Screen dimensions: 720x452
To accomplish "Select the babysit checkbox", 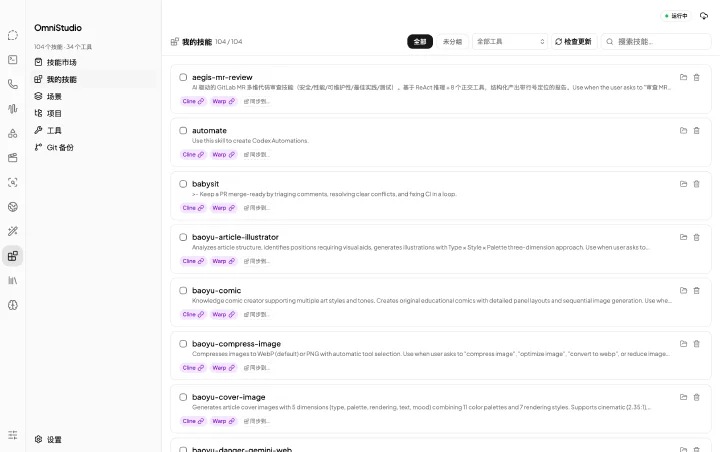I will [x=183, y=184].
